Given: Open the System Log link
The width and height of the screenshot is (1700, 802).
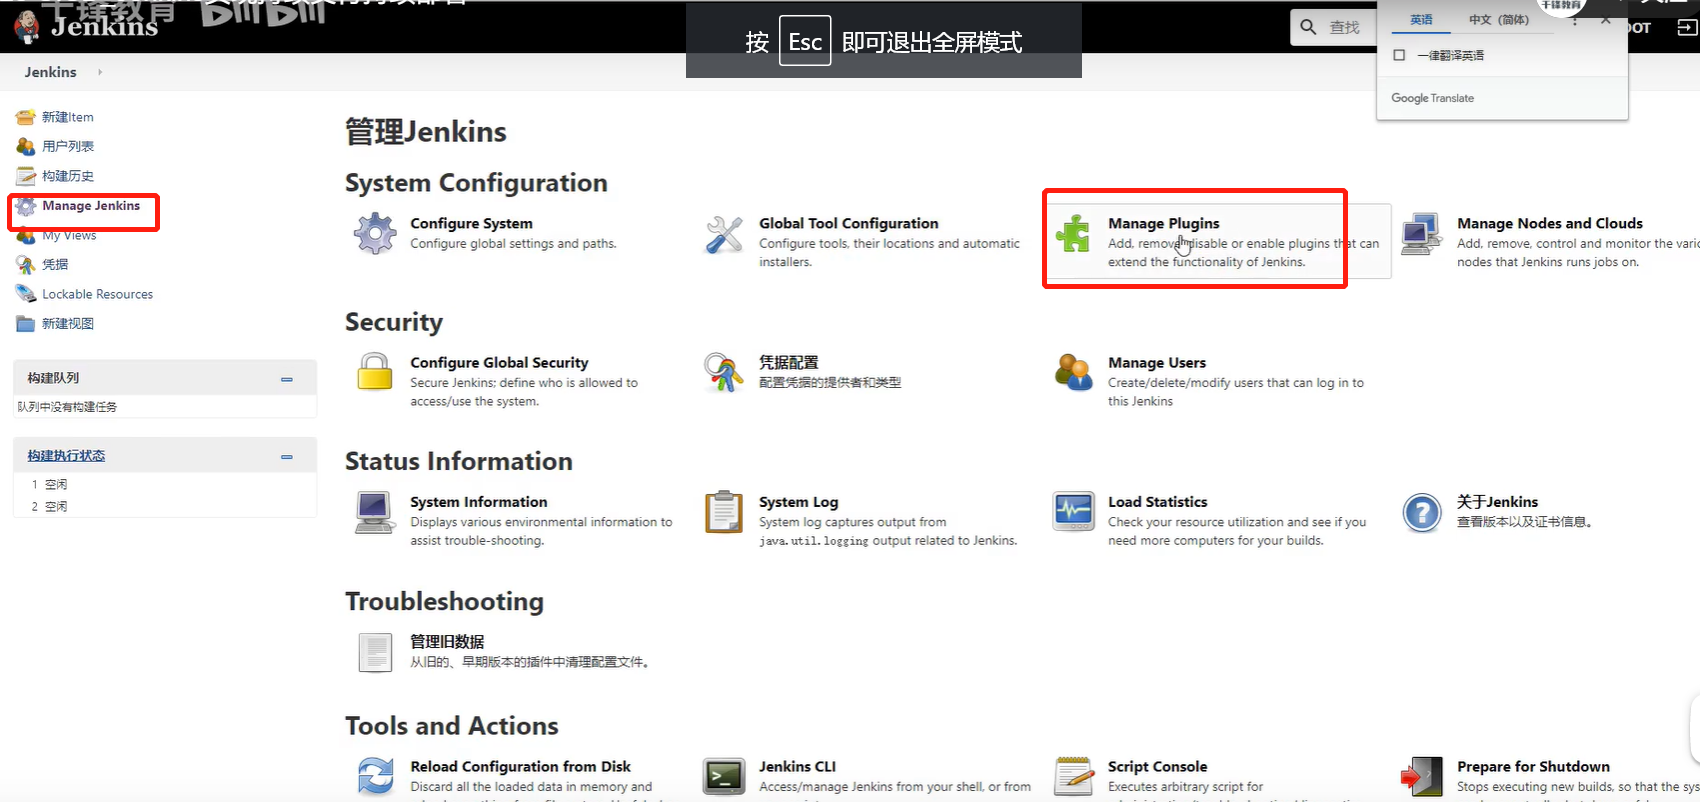Looking at the screenshot, I should 798,502.
